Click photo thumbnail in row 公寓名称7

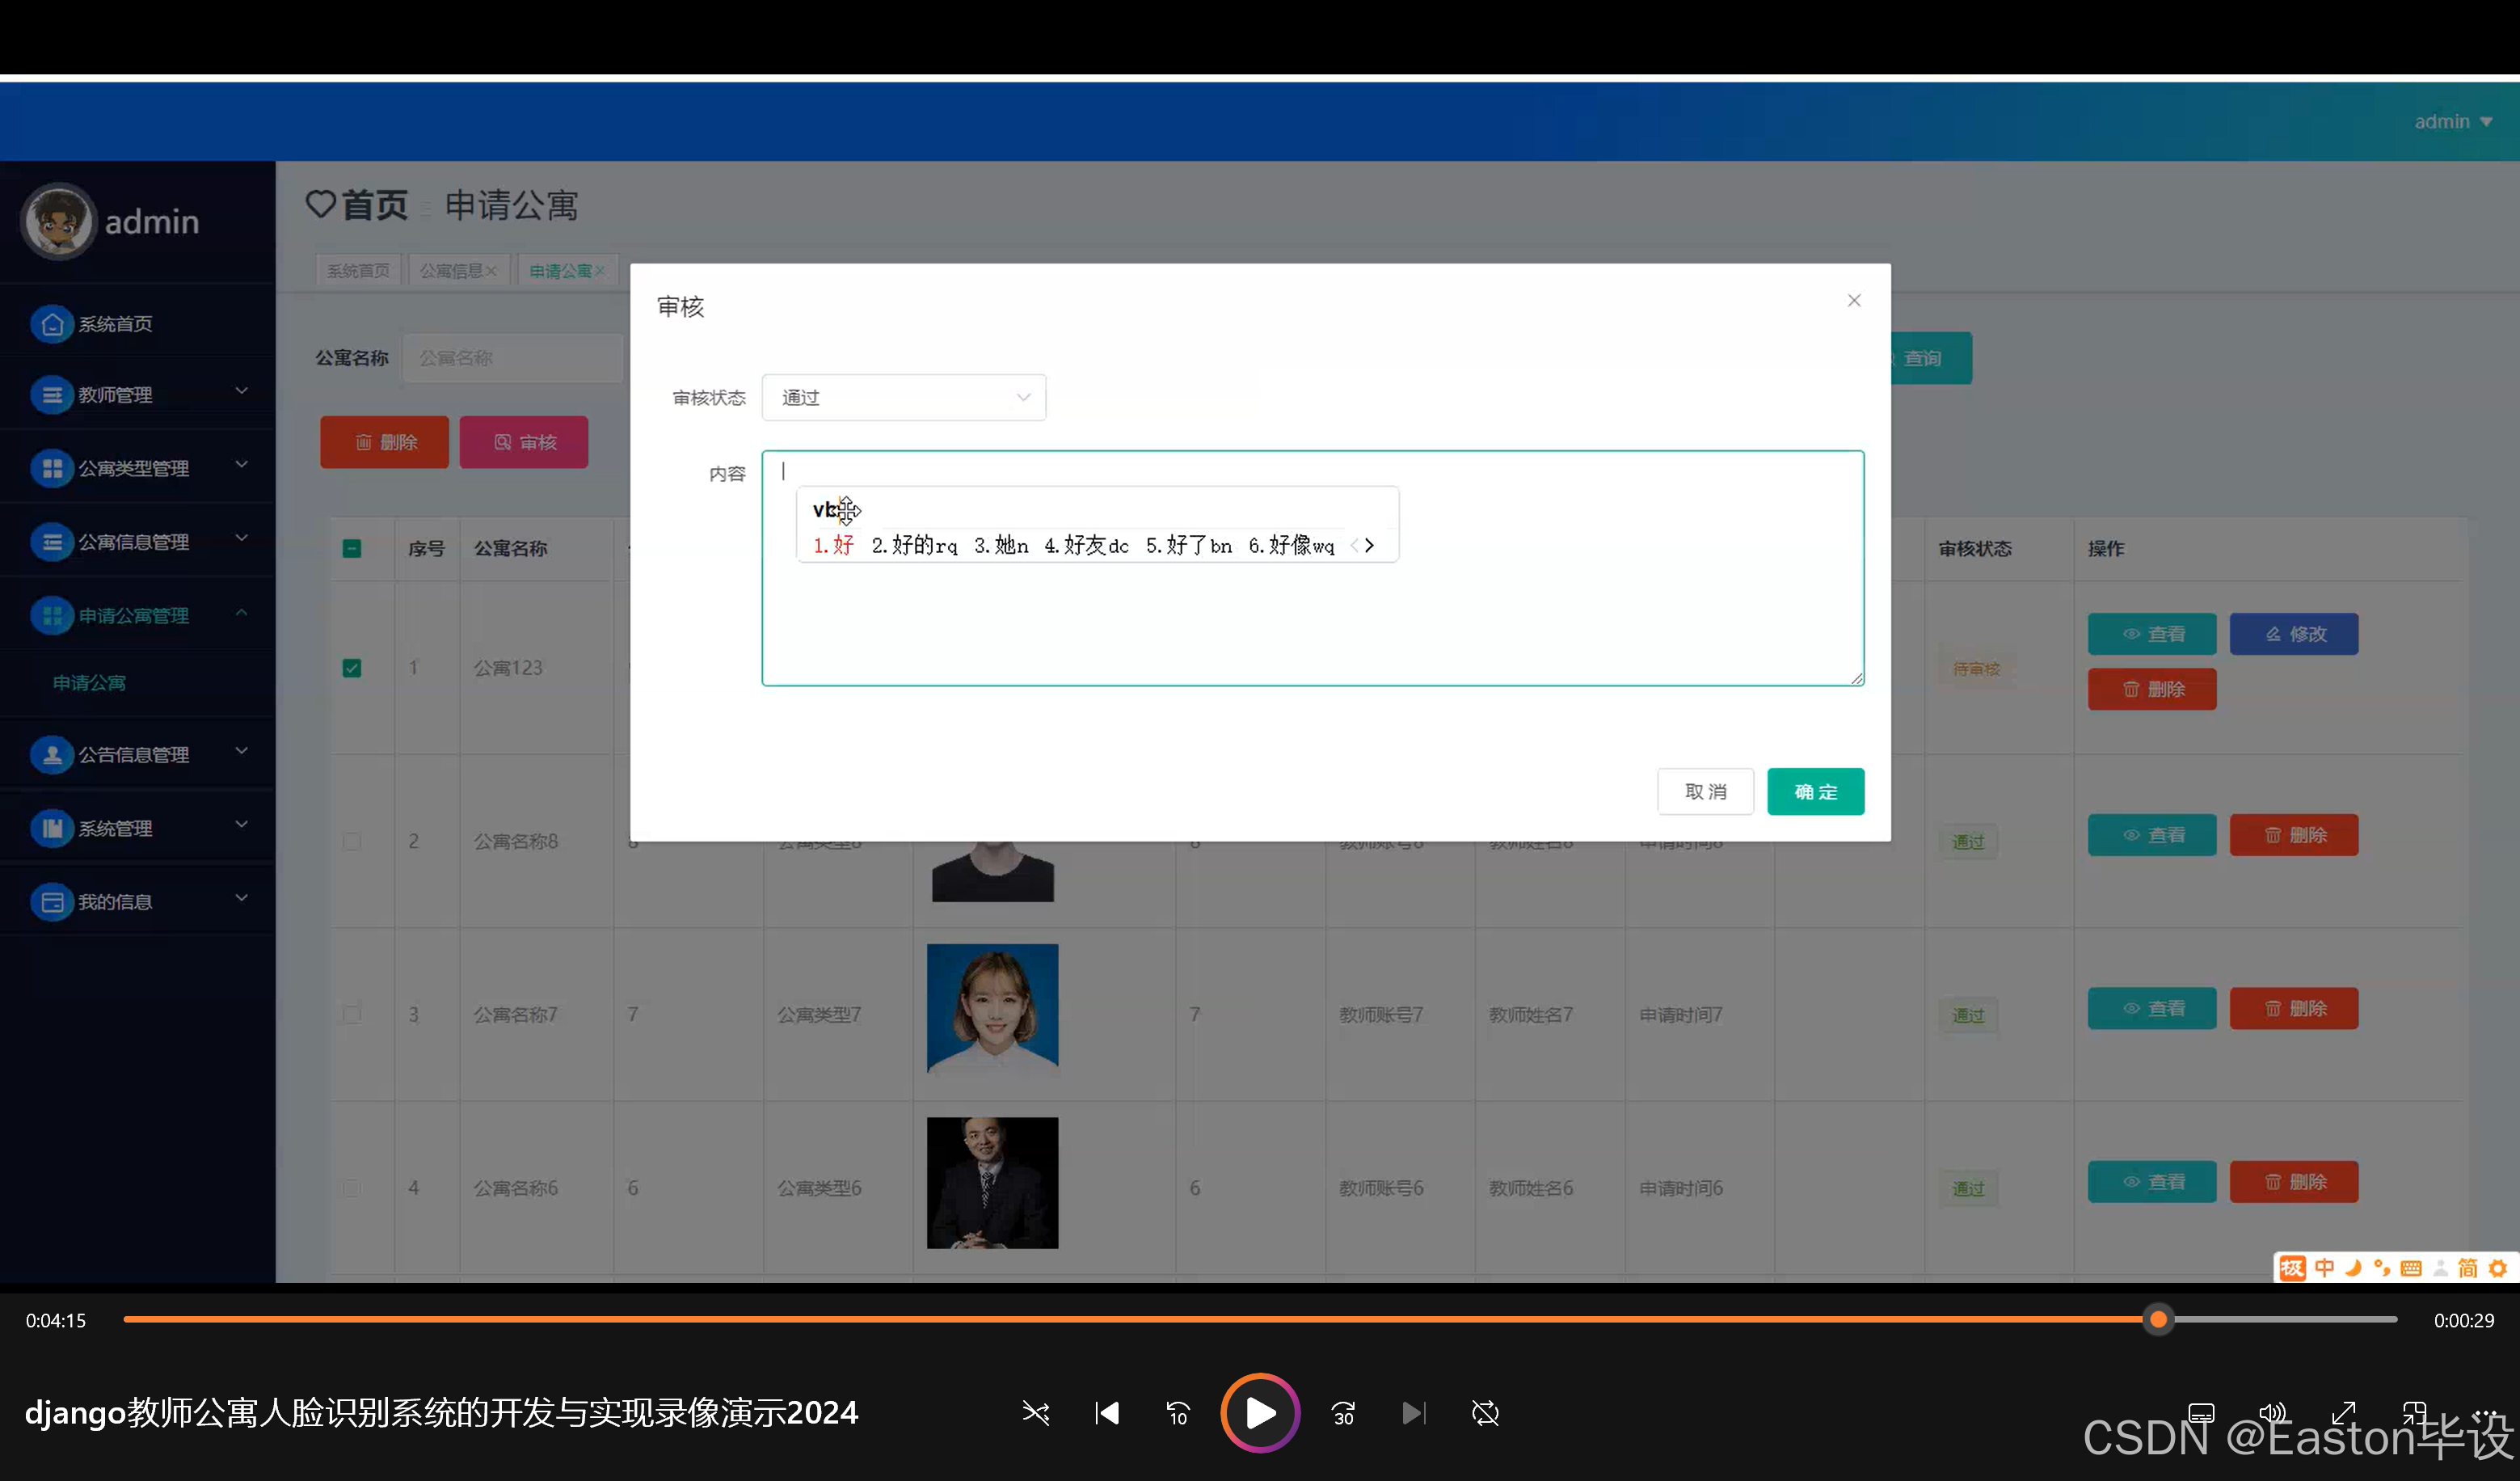992,1009
